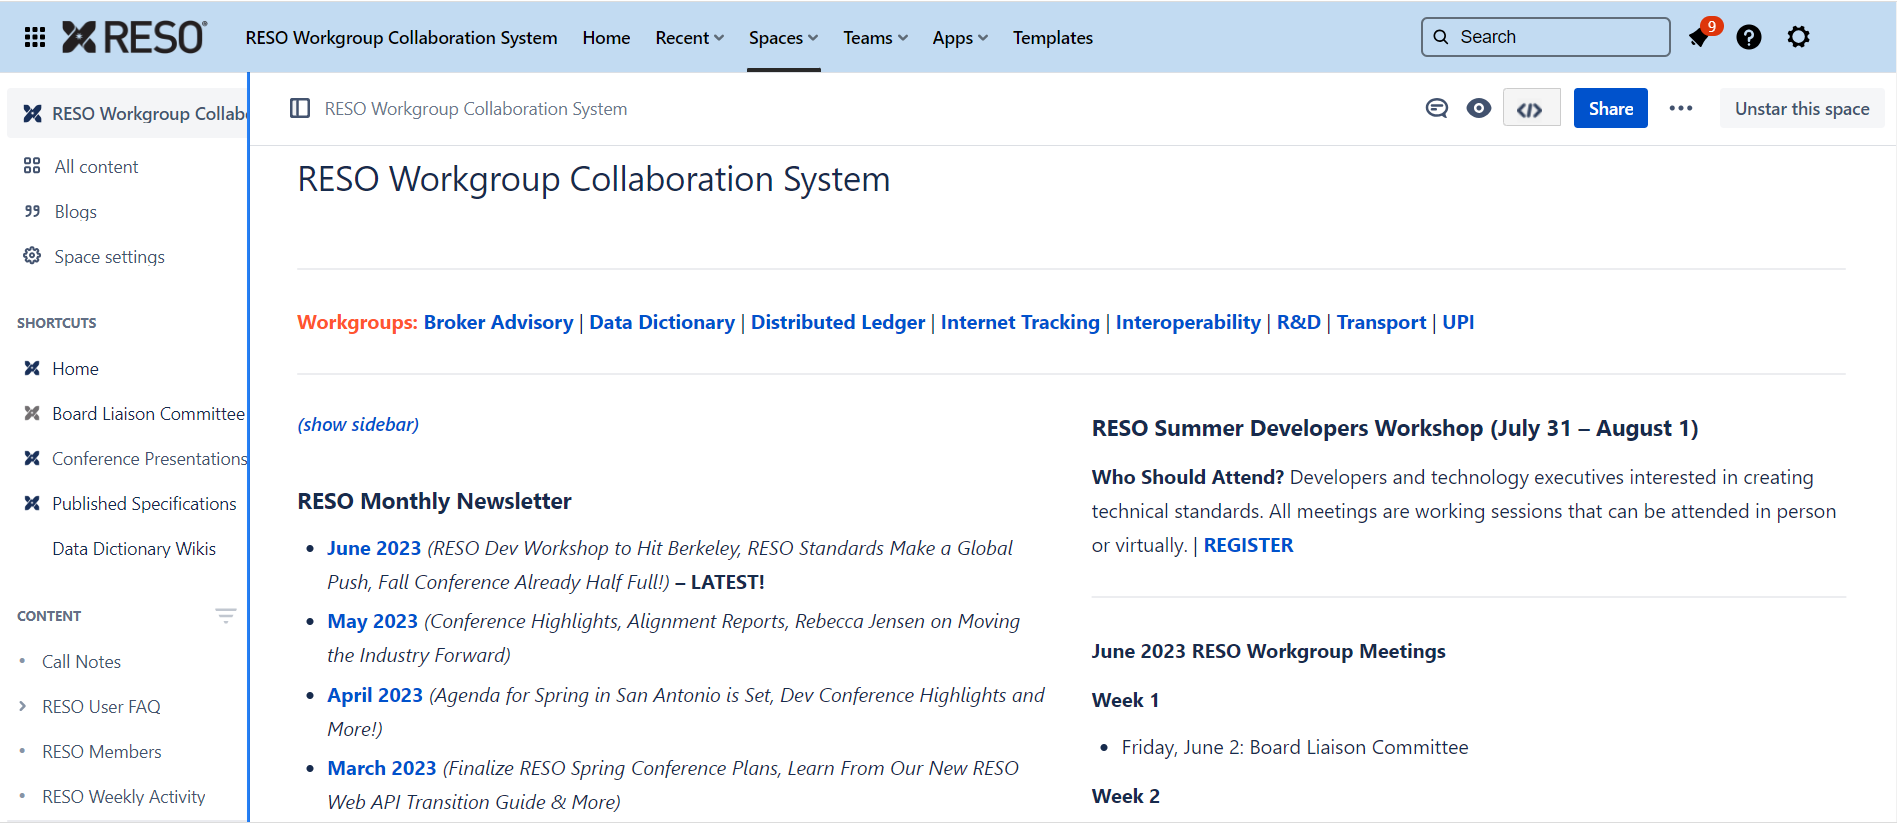This screenshot has height=823, width=1897.
Task: Open RESO User FAQ page
Action: point(101,706)
